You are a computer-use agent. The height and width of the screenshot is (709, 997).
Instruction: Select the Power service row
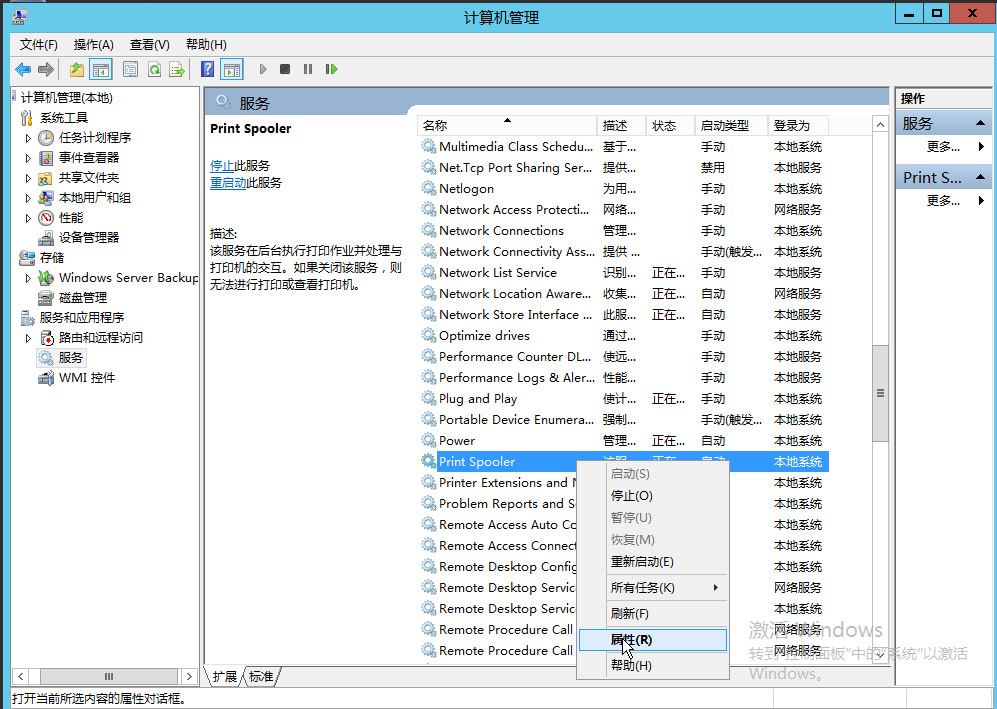point(623,441)
